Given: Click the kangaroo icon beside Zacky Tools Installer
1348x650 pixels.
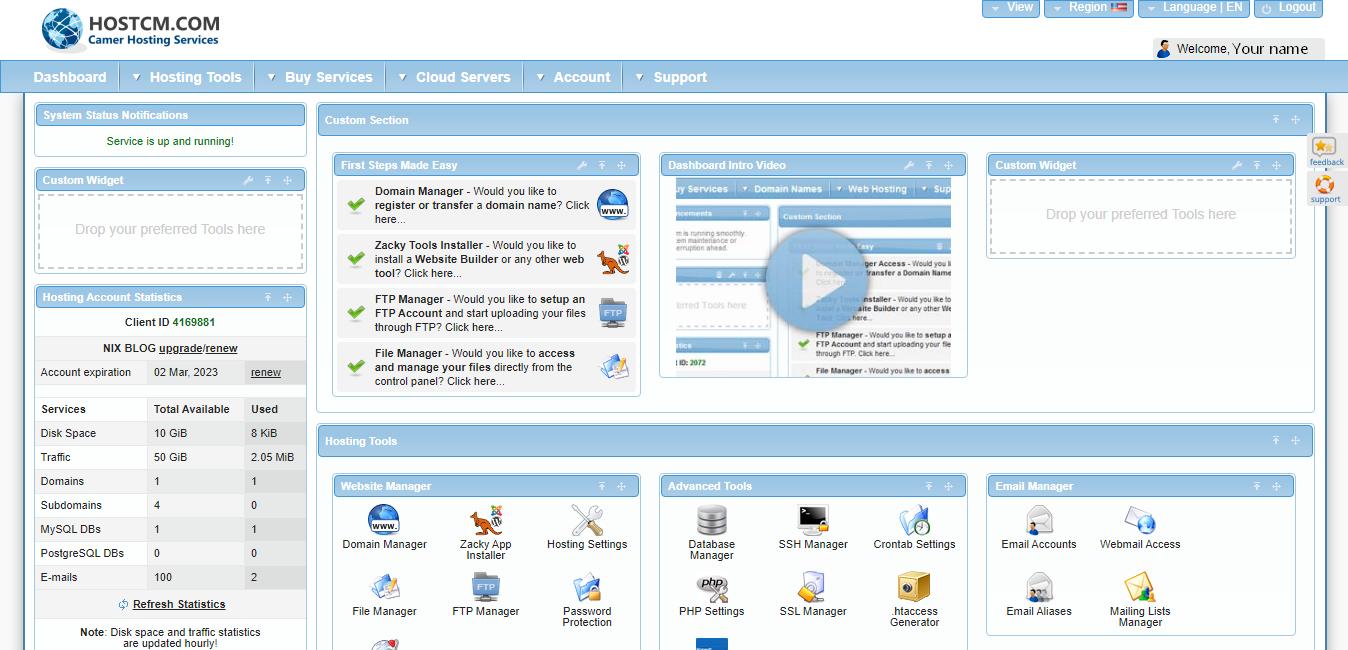Looking at the screenshot, I should 613,259.
